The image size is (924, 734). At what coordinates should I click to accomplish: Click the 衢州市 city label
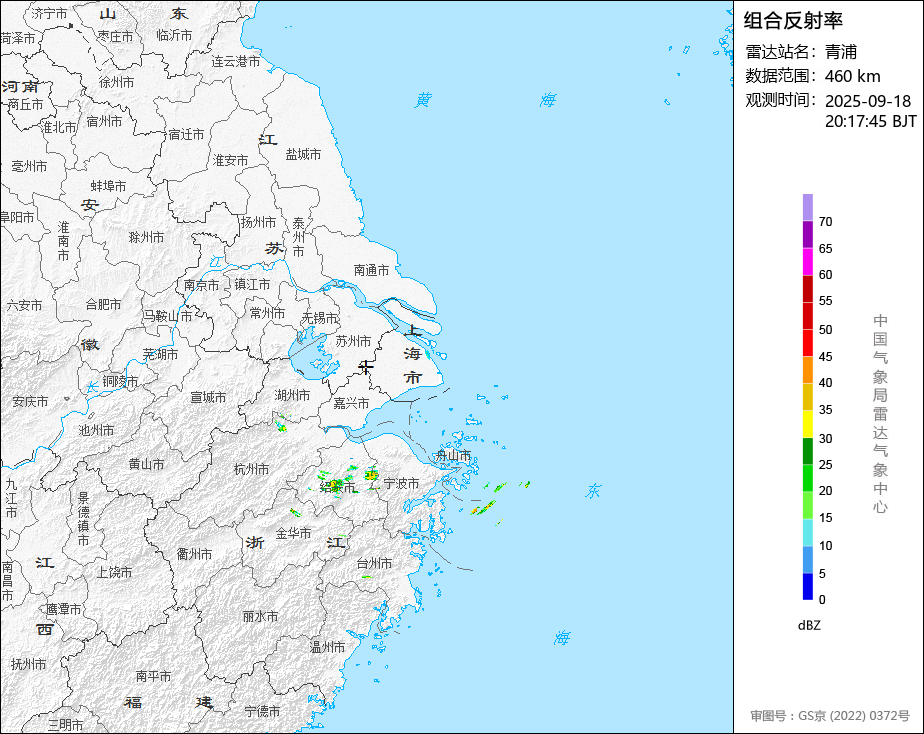coord(194,554)
